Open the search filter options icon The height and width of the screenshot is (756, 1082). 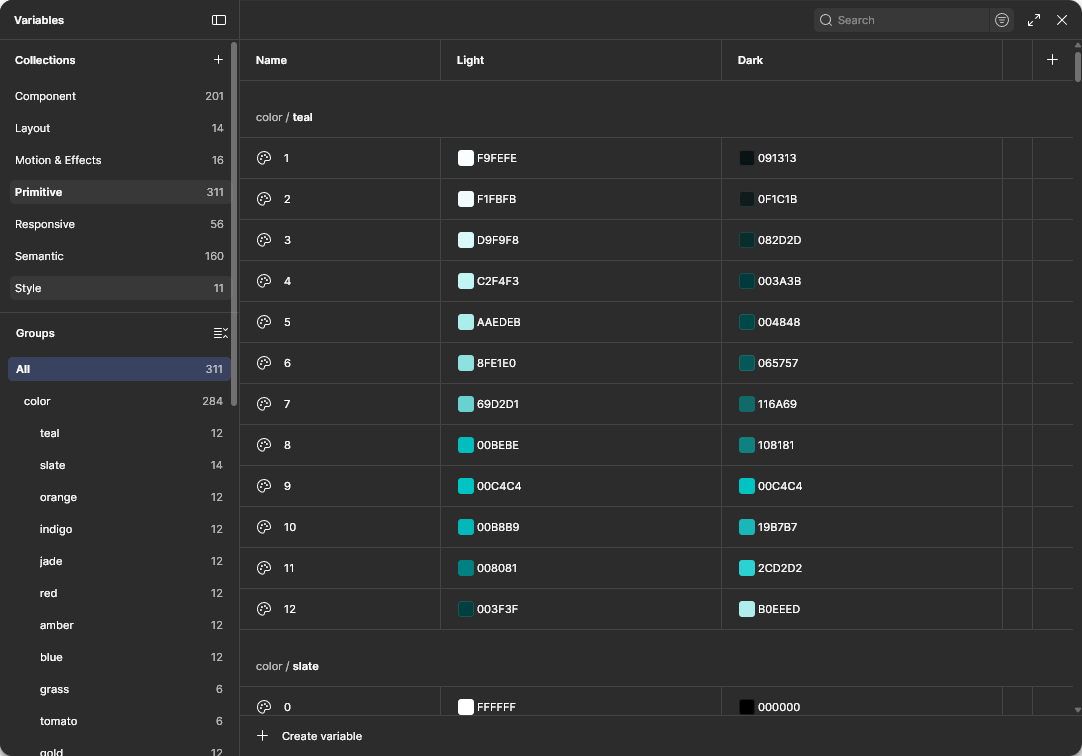pos(1002,20)
